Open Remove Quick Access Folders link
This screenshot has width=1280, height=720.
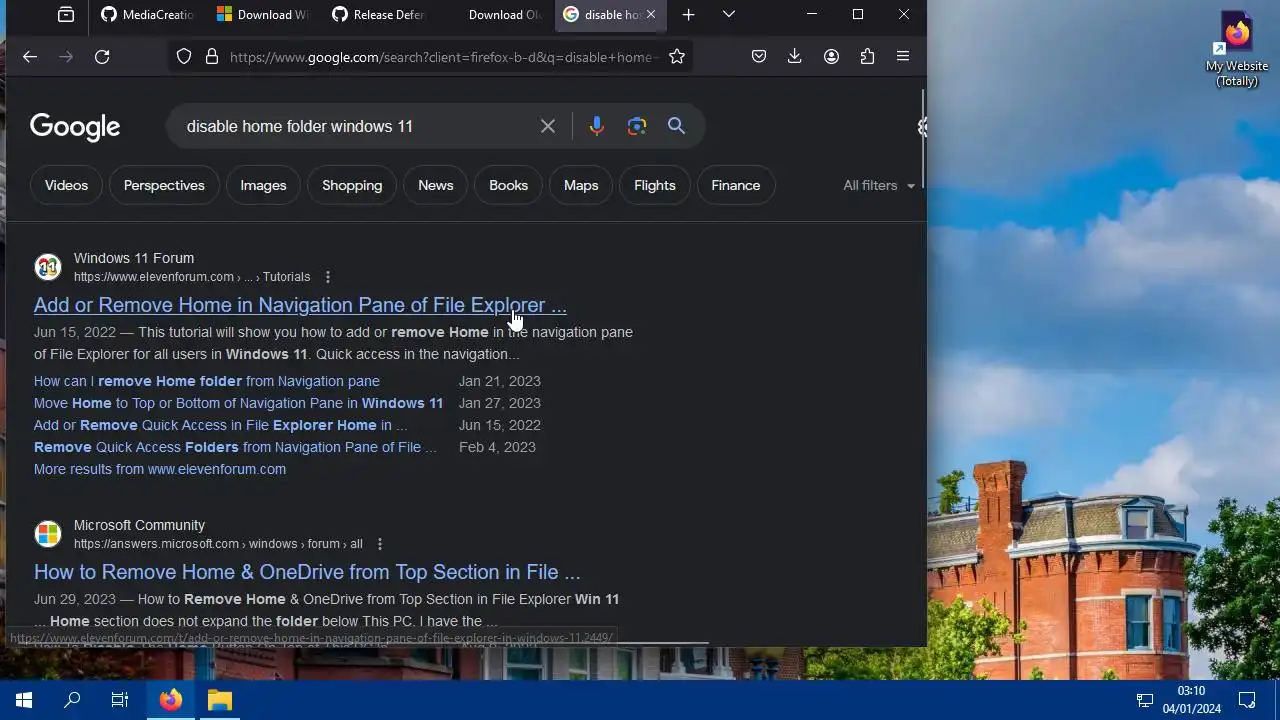click(x=235, y=447)
